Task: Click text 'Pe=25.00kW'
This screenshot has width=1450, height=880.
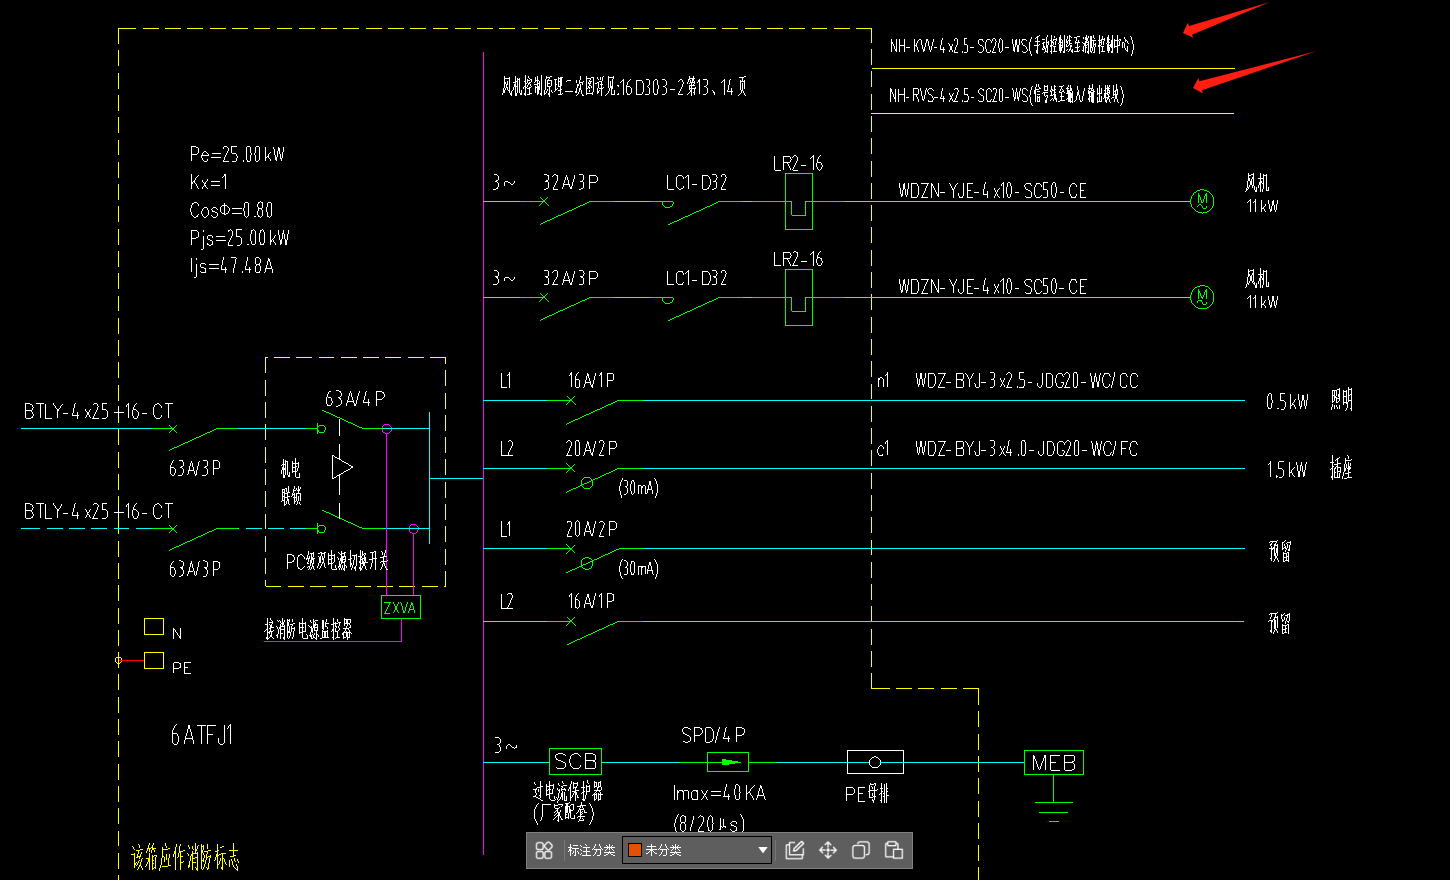Action: 237,154
